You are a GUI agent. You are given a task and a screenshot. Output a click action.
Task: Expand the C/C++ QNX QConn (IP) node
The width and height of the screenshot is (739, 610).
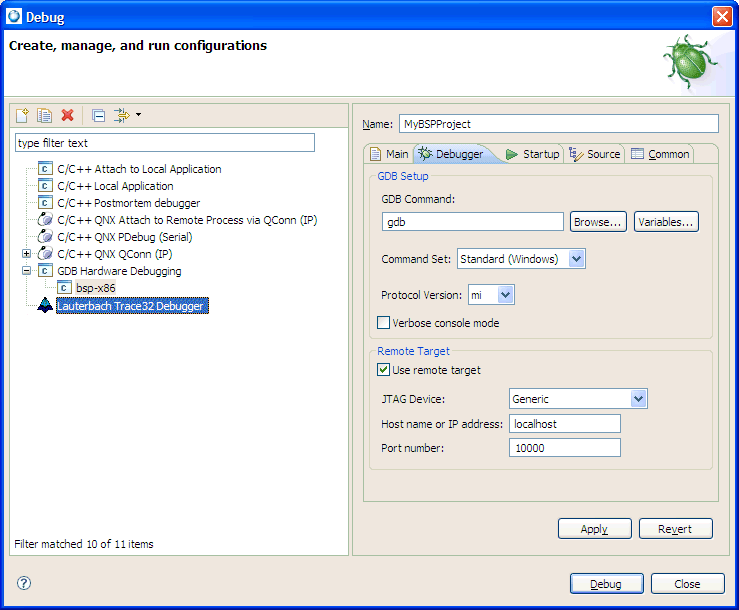[27, 254]
